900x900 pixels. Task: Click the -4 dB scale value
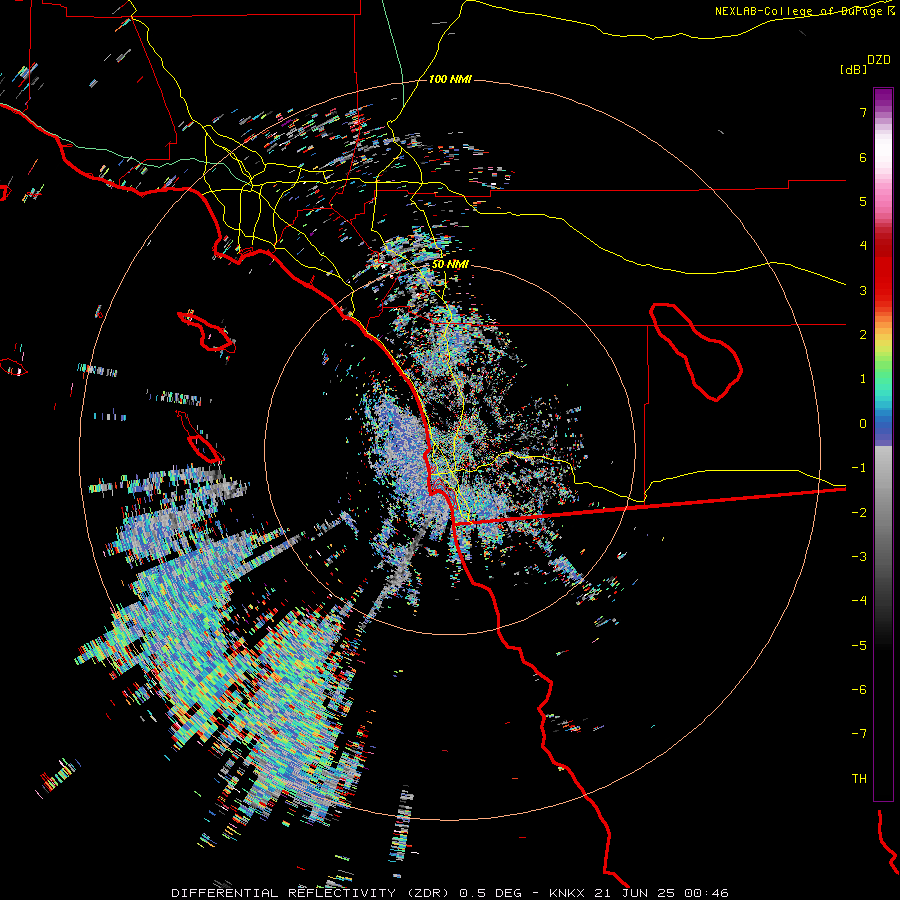[859, 601]
